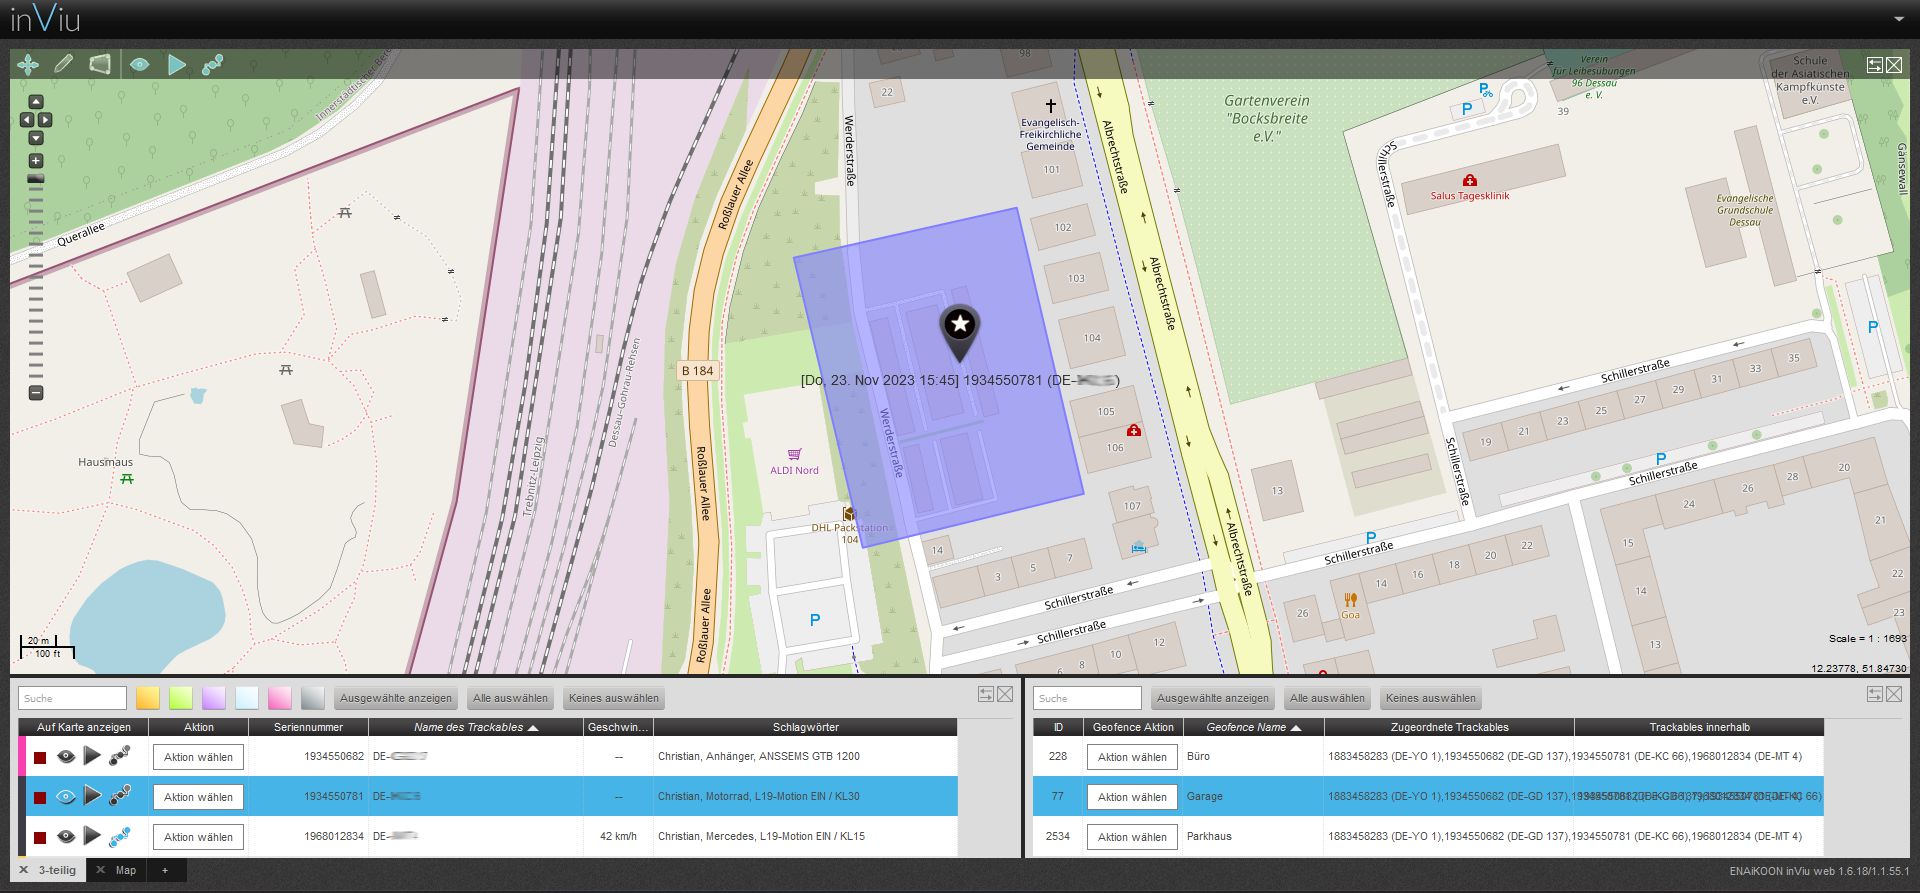Viewport: 1920px width, 893px height.
Task: Open Aktion wählen dropdown for Parkhaus geofence
Action: (x=1132, y=837)
